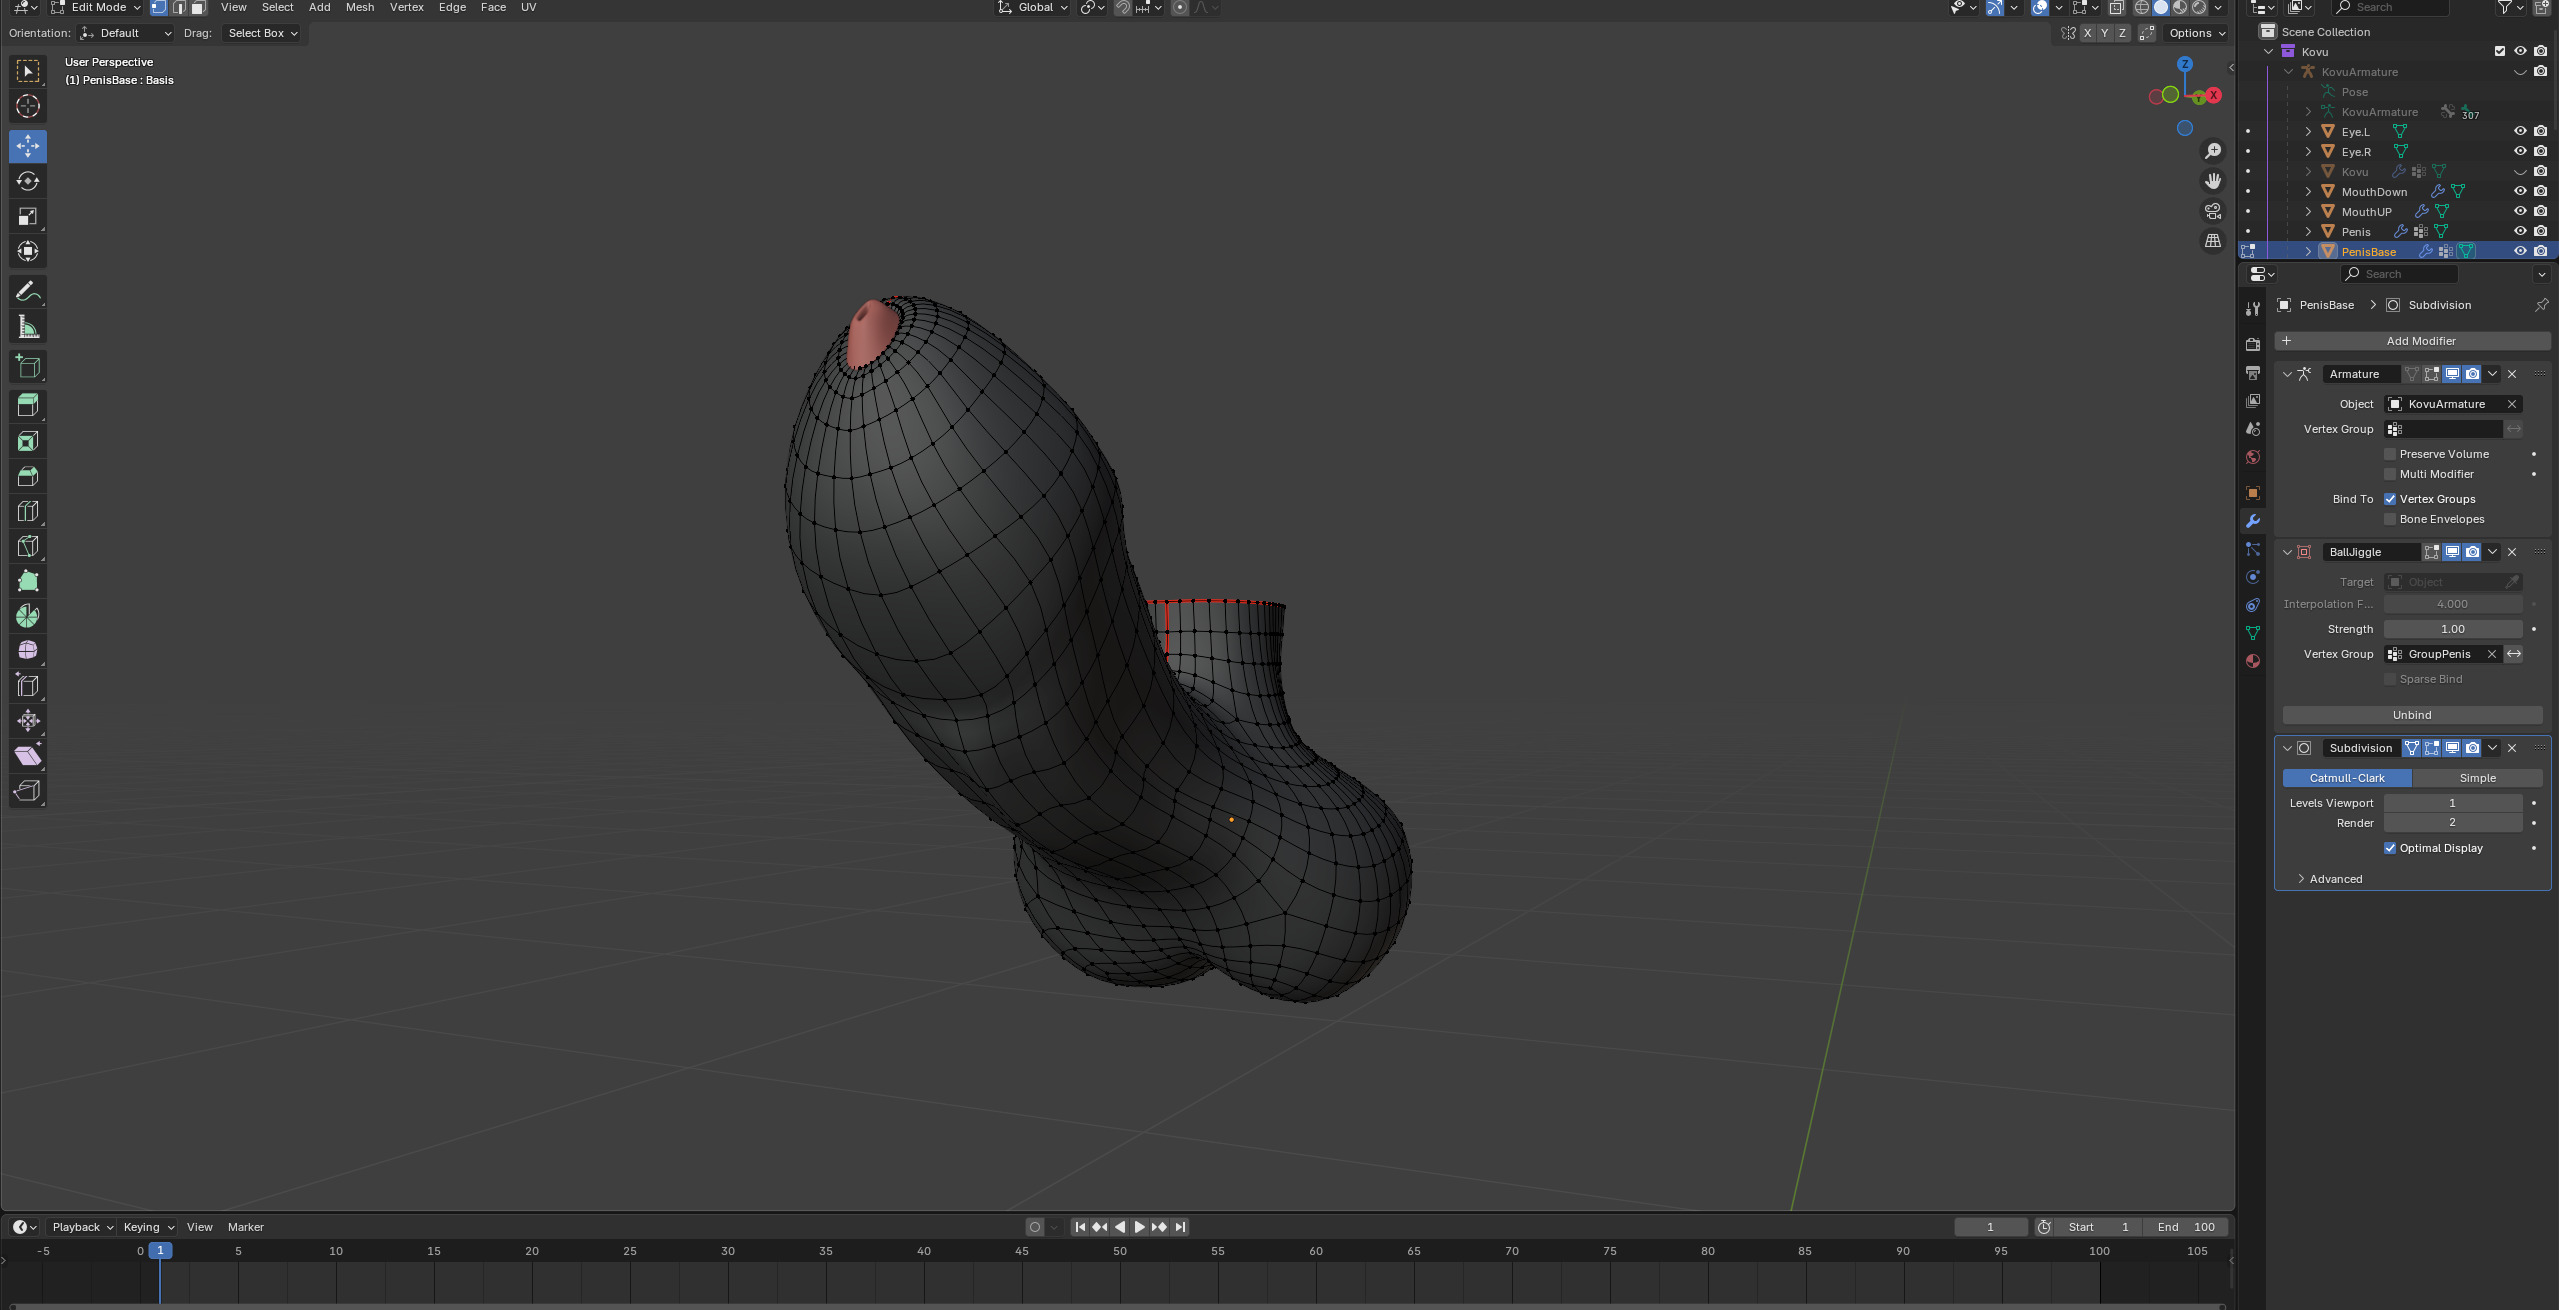Open the Edit Mode dropdown
The width and height of the screenshot is (2559, 1310).
click(97, 7)
